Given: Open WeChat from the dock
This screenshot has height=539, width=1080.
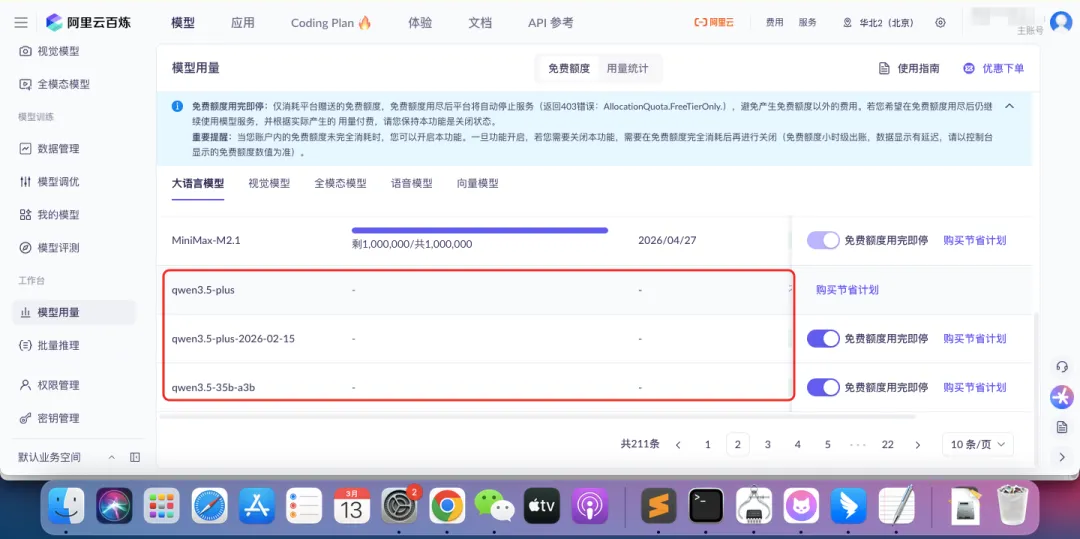Looking at the screenshot, I should click(495, 506).
